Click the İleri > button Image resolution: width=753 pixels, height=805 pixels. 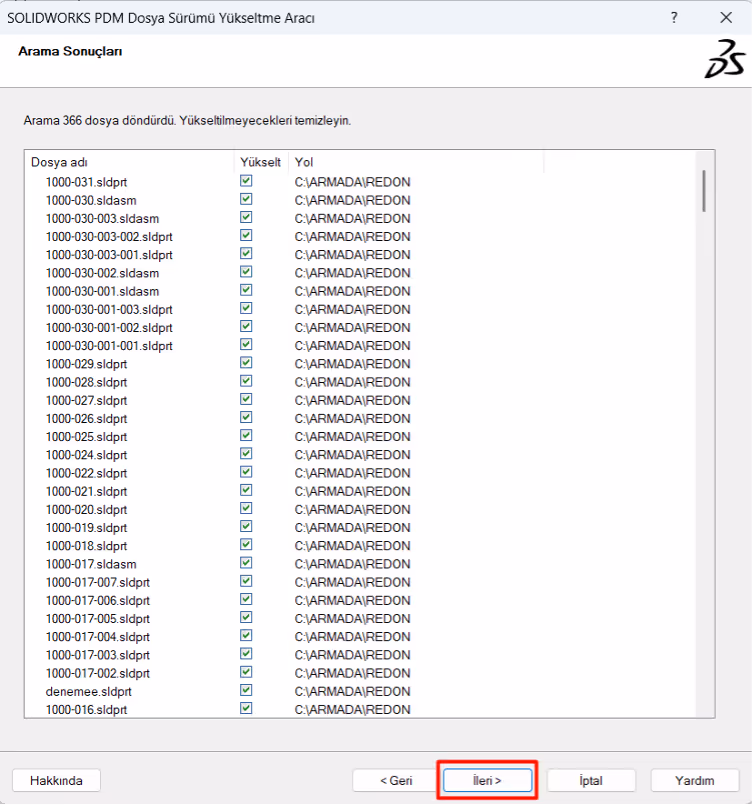click(x=487, y=780)
